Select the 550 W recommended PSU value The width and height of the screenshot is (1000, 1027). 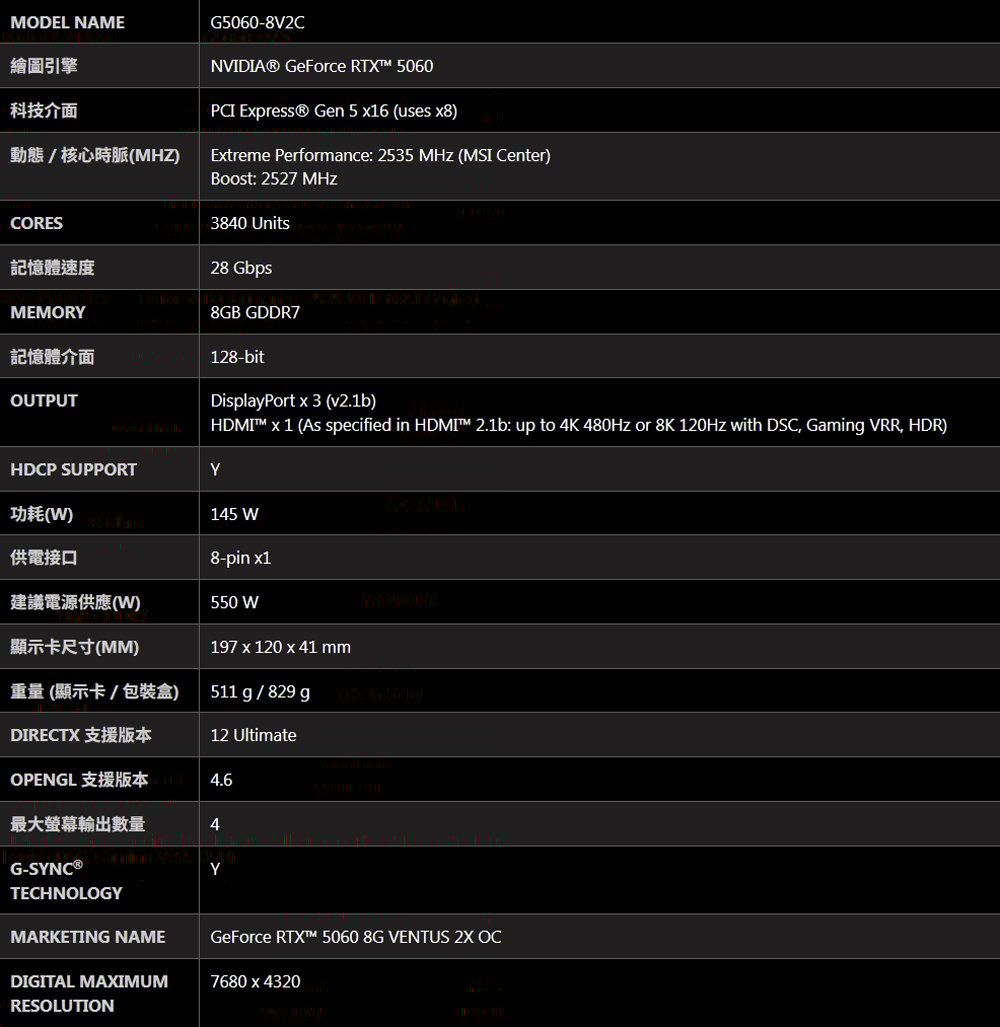pos(234,603)
